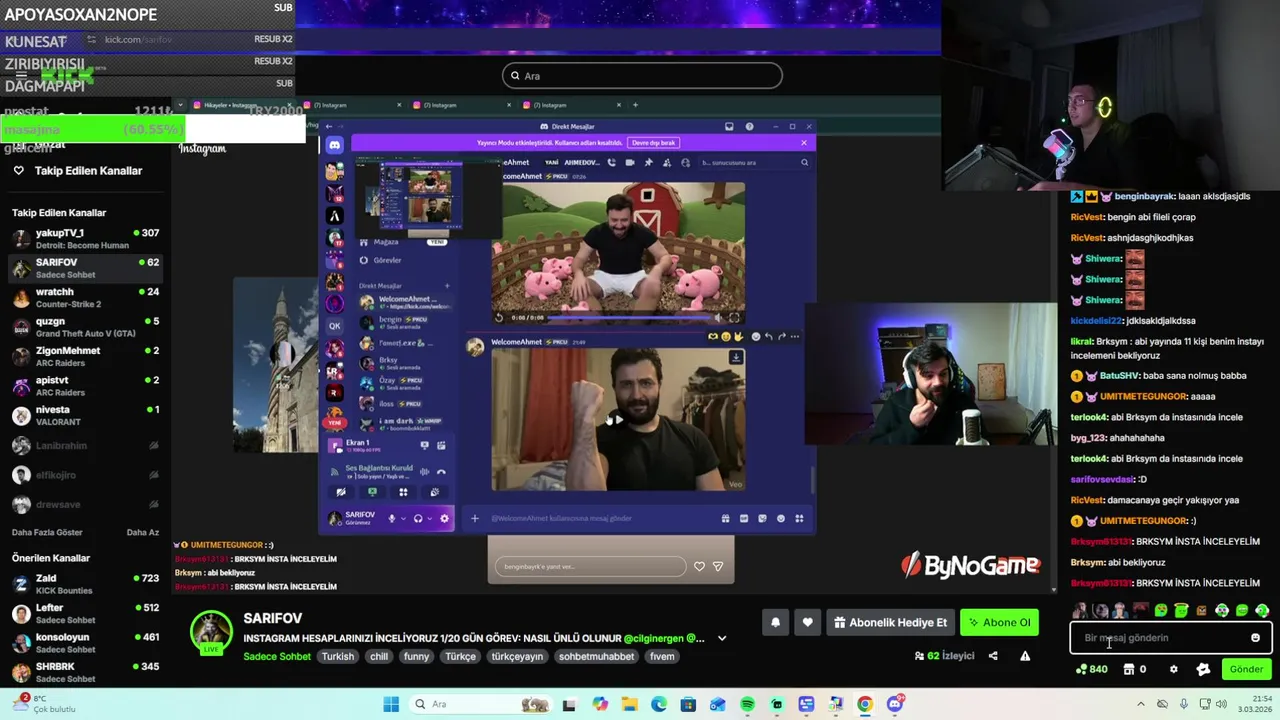
Task: Open the emoji picker in chat input
Action: (1255, 638)
